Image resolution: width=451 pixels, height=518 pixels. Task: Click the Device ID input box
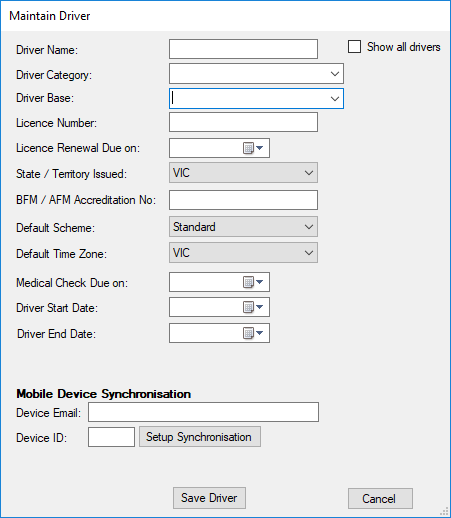click(x=111, y=437)
